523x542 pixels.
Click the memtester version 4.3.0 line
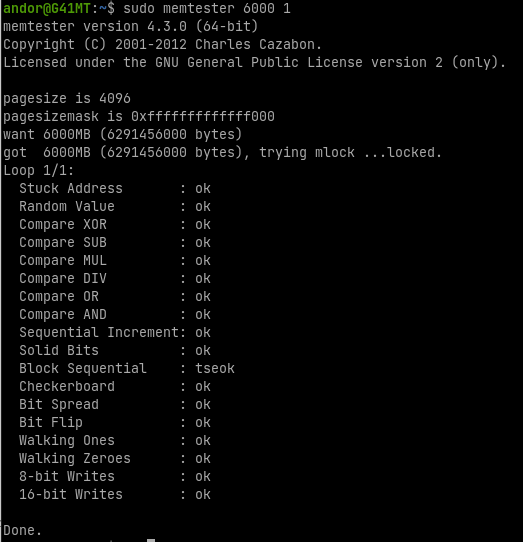coord(131,27)
